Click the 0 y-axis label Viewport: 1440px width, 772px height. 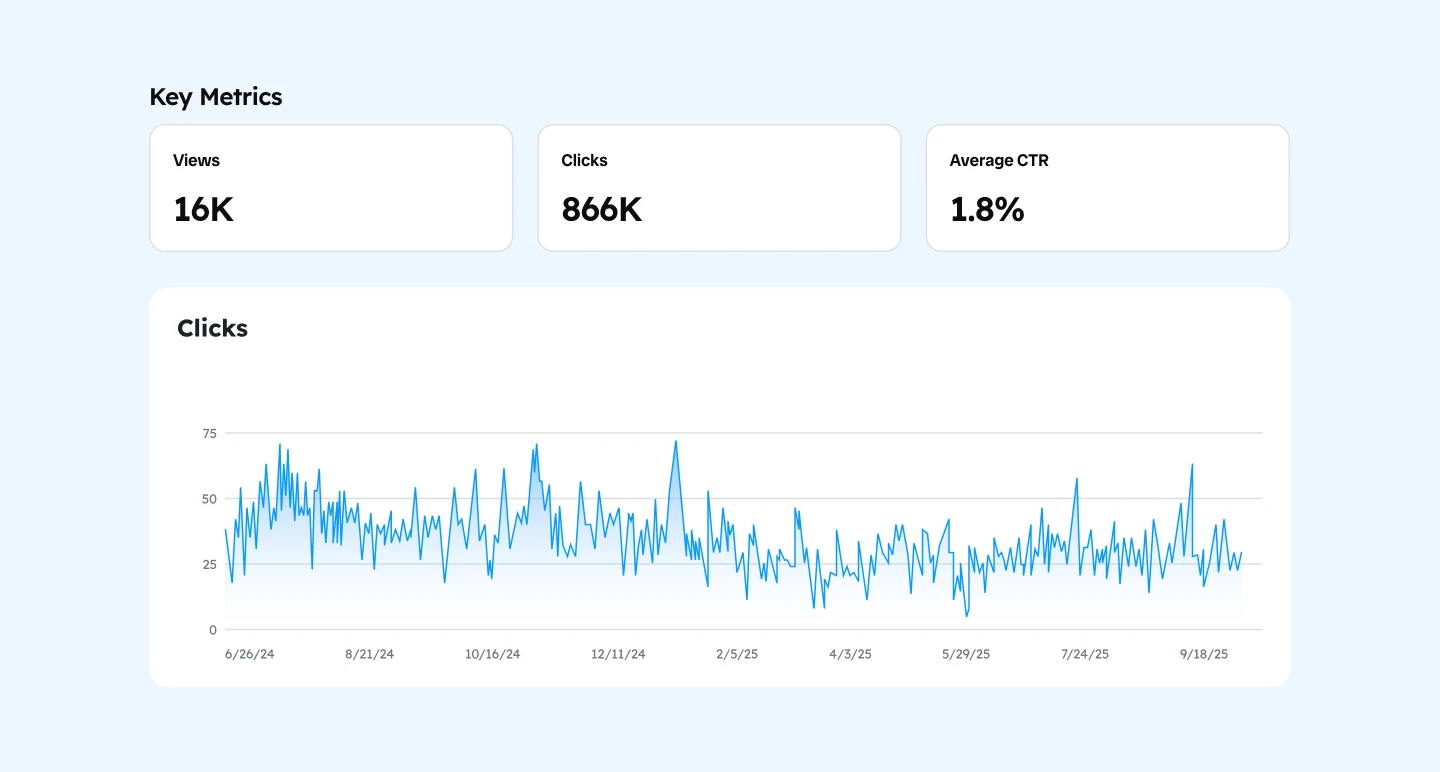tap(212, 630)
